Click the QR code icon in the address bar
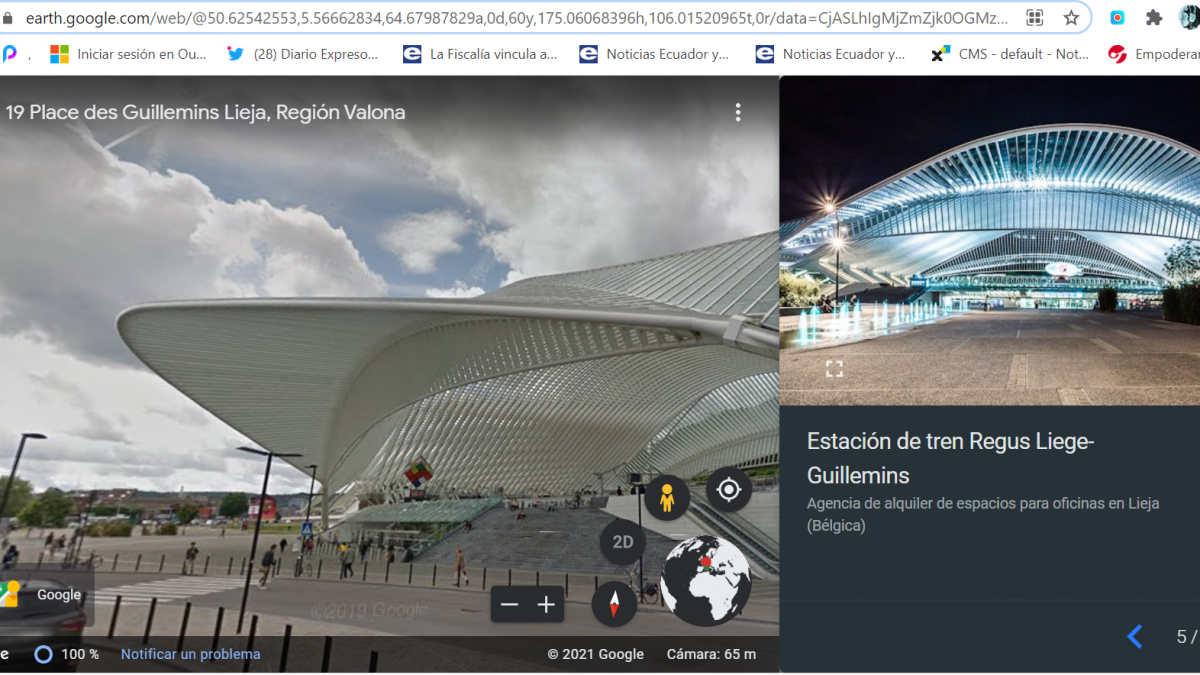The height and width of the screenshot is (675, 1200). click(x=1034, y=17)
